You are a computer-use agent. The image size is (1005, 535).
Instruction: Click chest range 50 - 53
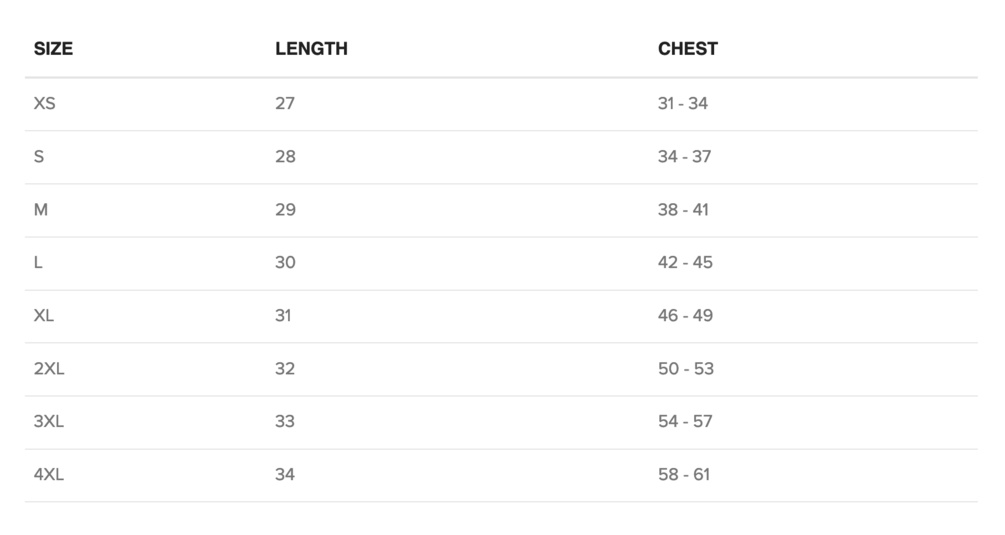tap(686, 368)
